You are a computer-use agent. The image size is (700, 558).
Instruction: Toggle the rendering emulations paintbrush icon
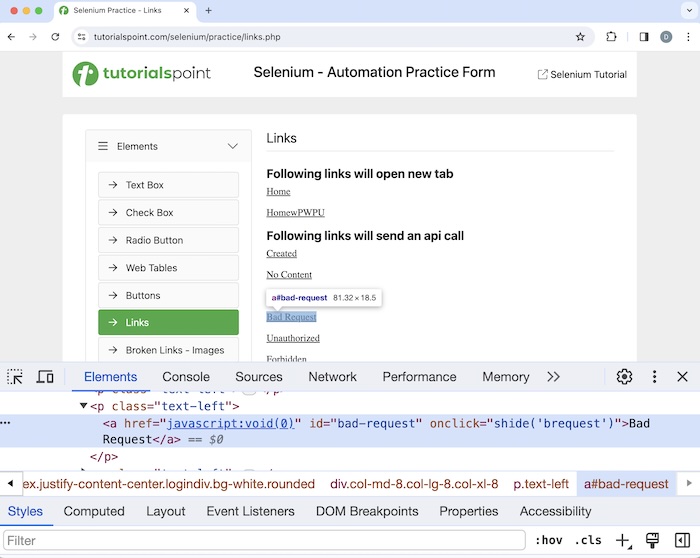[652, 540]
